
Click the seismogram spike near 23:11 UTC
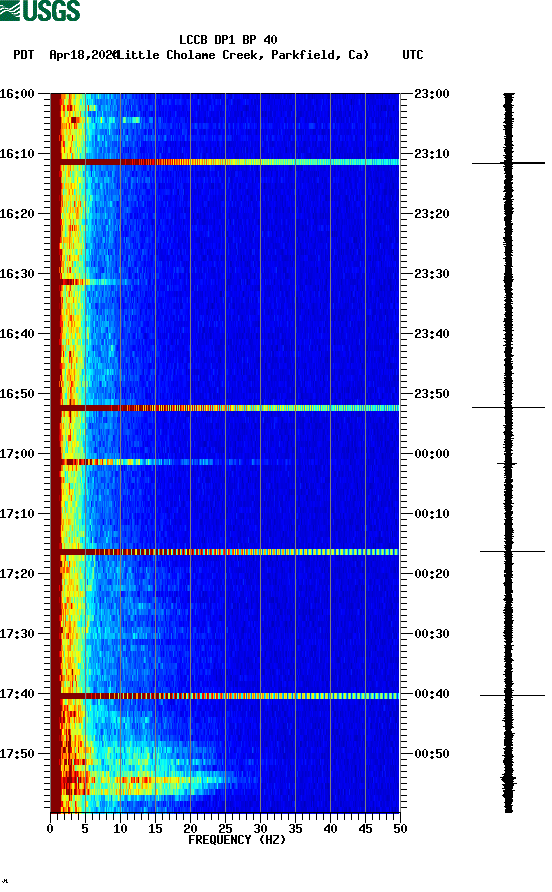point(508,163)
